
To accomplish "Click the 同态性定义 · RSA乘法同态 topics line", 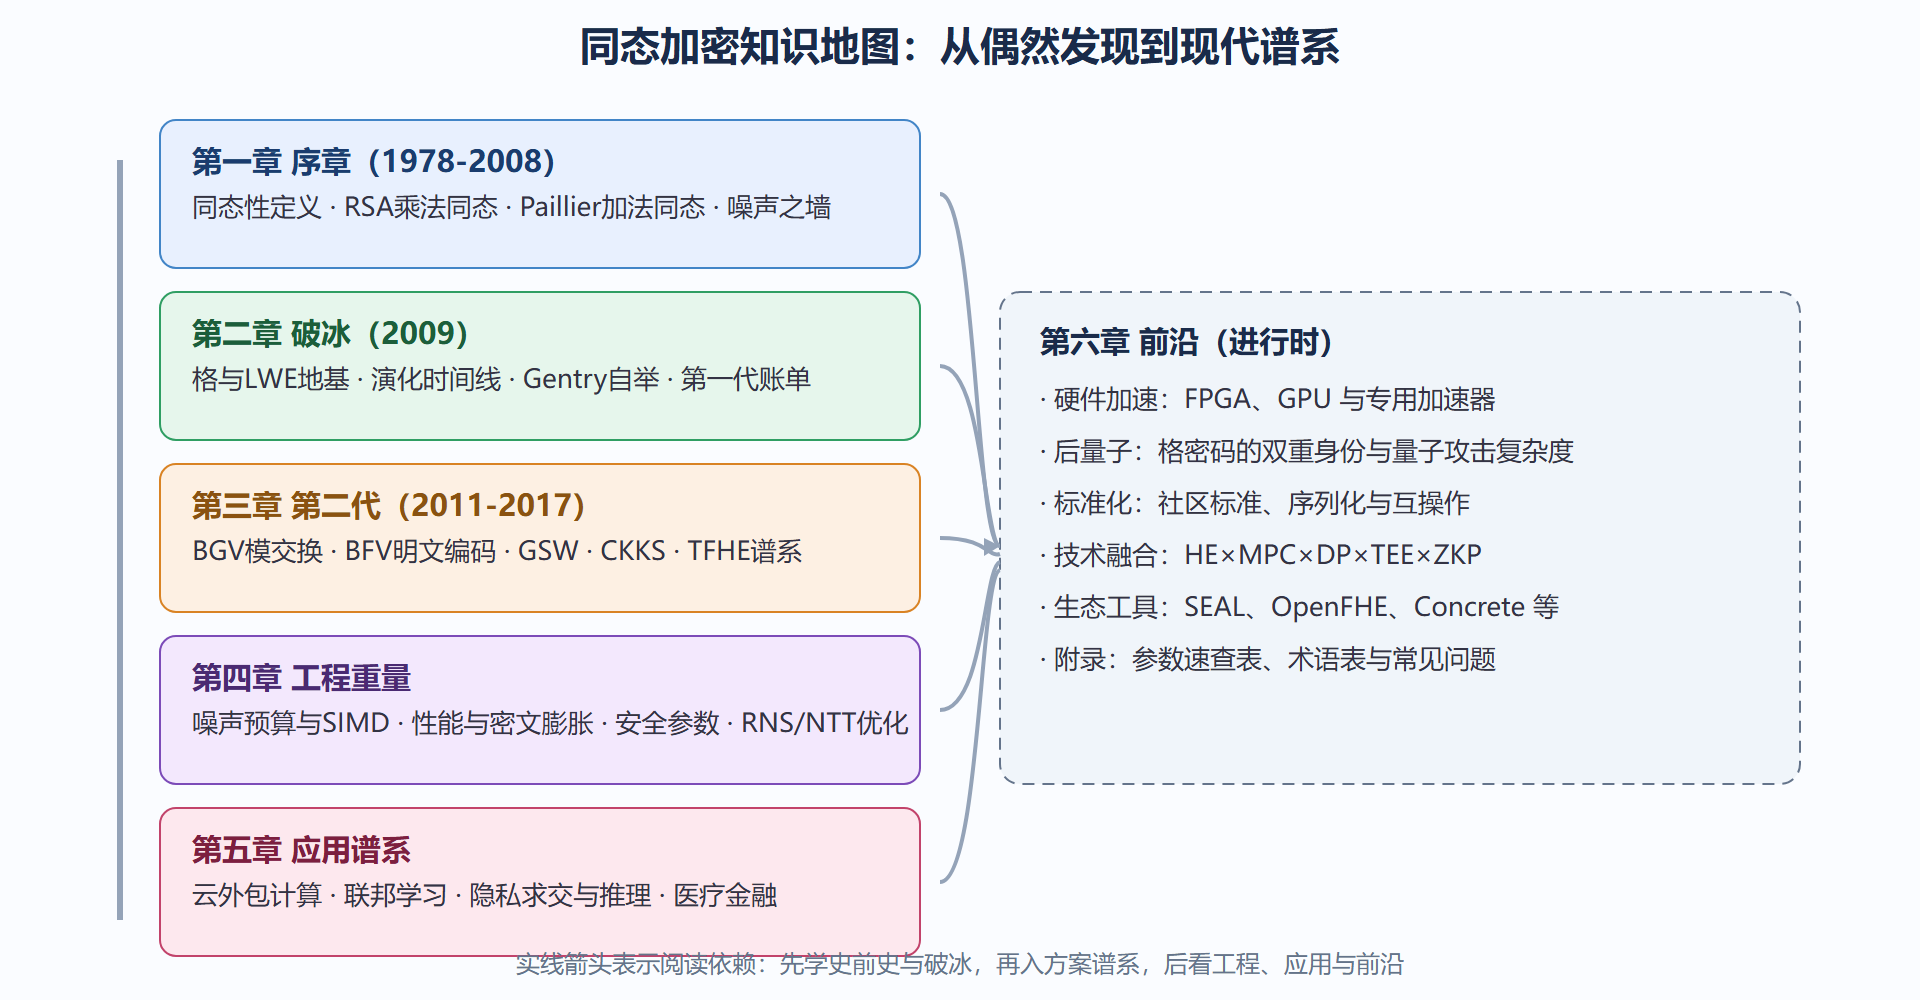I will pos(511,207).
